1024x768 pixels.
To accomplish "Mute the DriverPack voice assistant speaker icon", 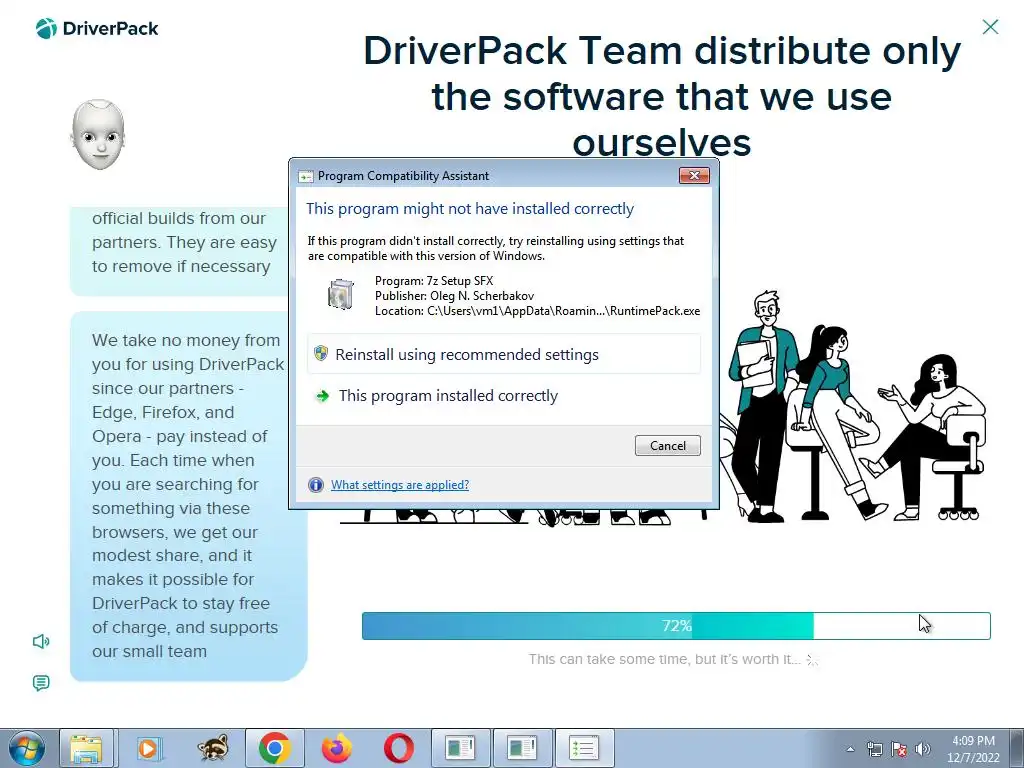I will (x=40, y=641).
